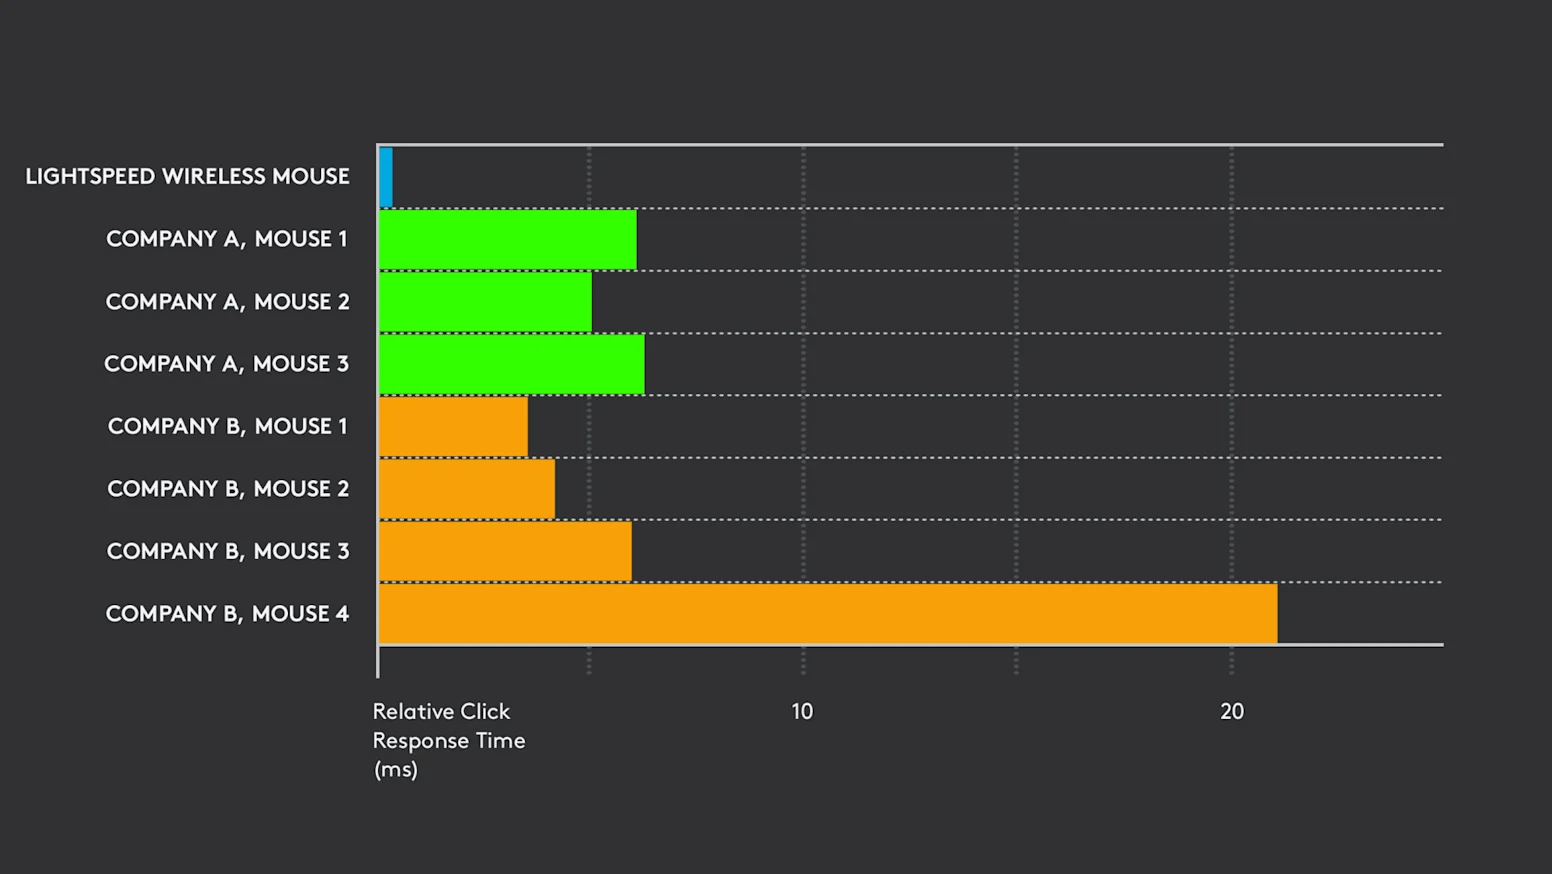1552x874 pixels.
Task: Select the longest orange bar, Company B Mouse 4
Action: click(x=827, y=614)
